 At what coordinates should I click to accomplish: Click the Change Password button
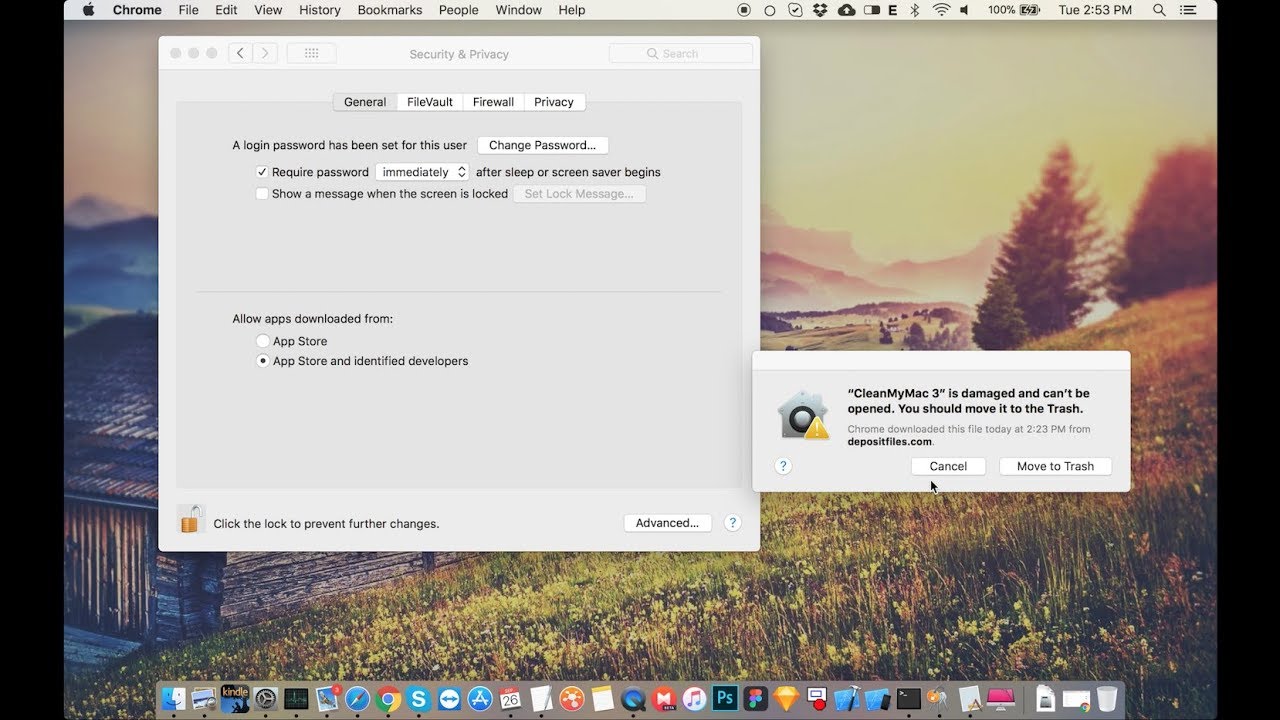pyautogui.click(x=542, y=145)
